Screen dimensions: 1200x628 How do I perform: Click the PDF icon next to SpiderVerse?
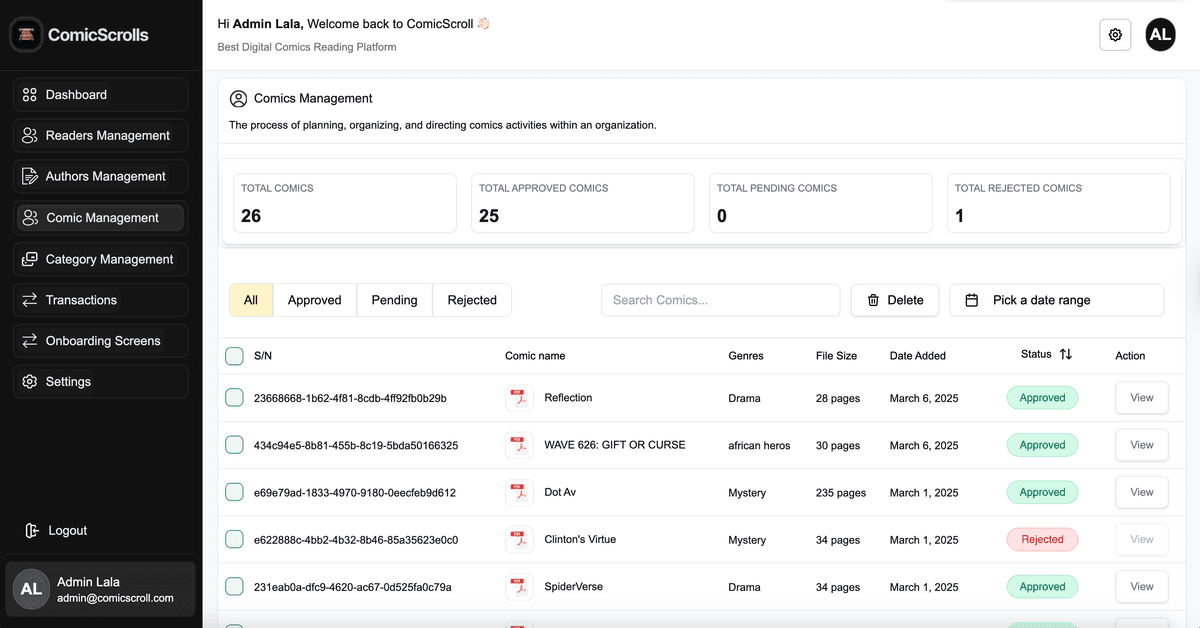point(519,586)
